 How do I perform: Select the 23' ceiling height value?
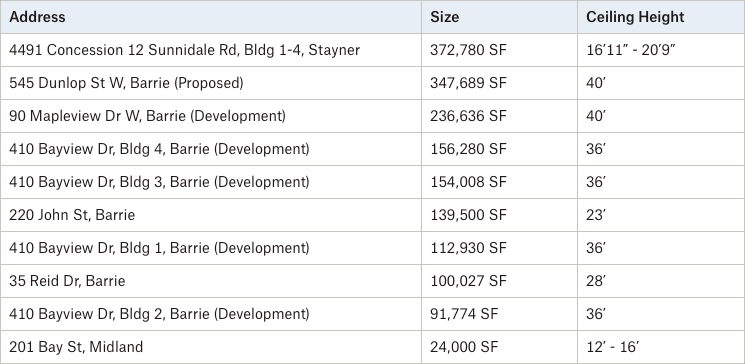point(595,215)
